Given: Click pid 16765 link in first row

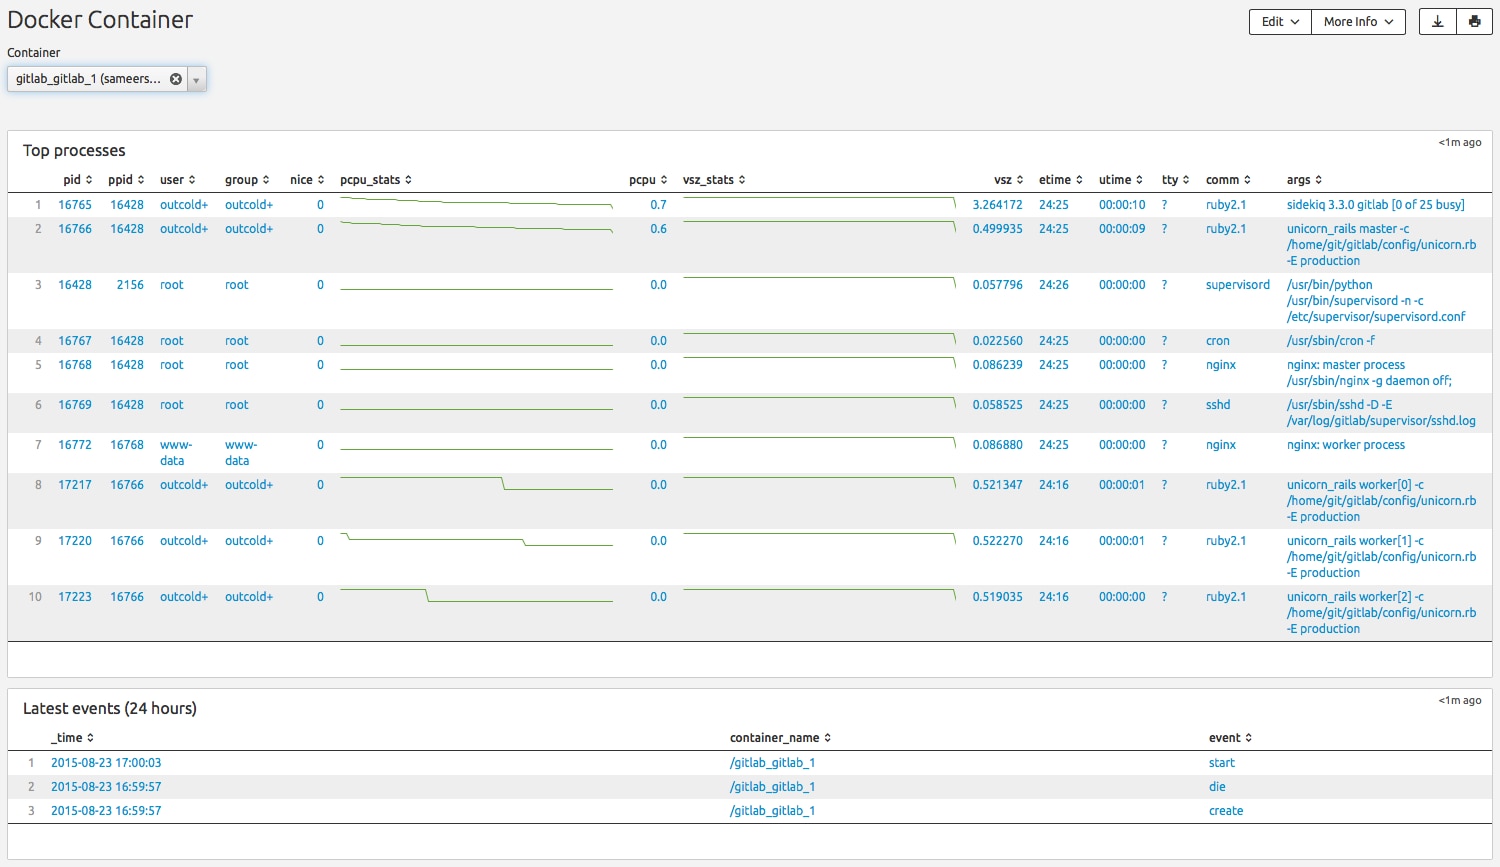Looking at the screenshot, I should tap(75, 205).
